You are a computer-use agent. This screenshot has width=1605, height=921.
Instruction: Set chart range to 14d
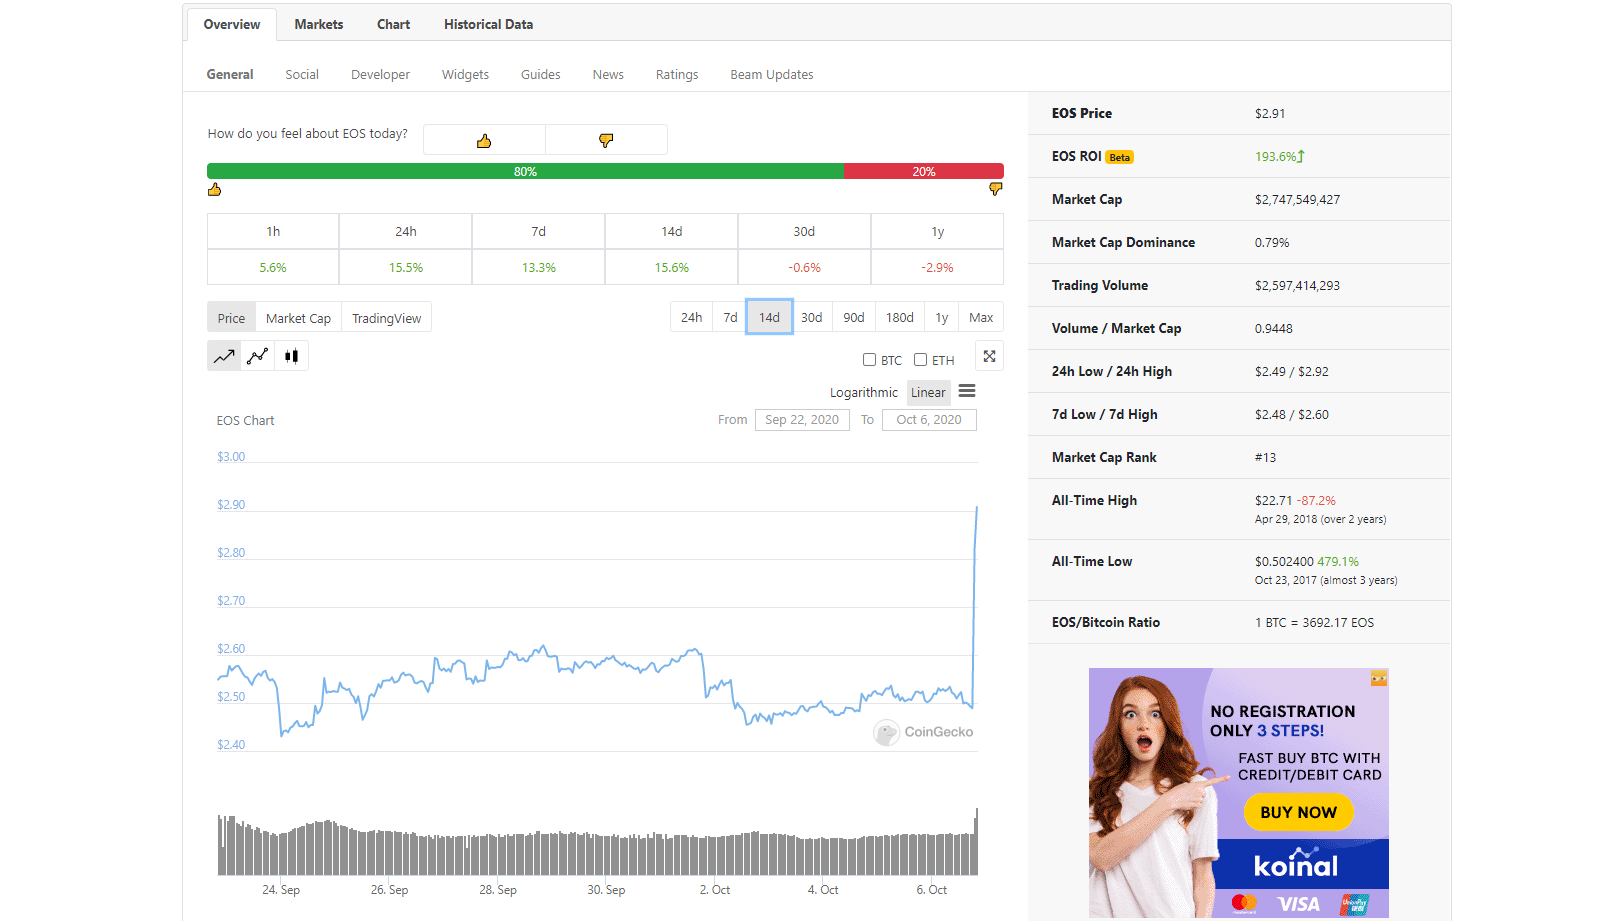(769, 317)
